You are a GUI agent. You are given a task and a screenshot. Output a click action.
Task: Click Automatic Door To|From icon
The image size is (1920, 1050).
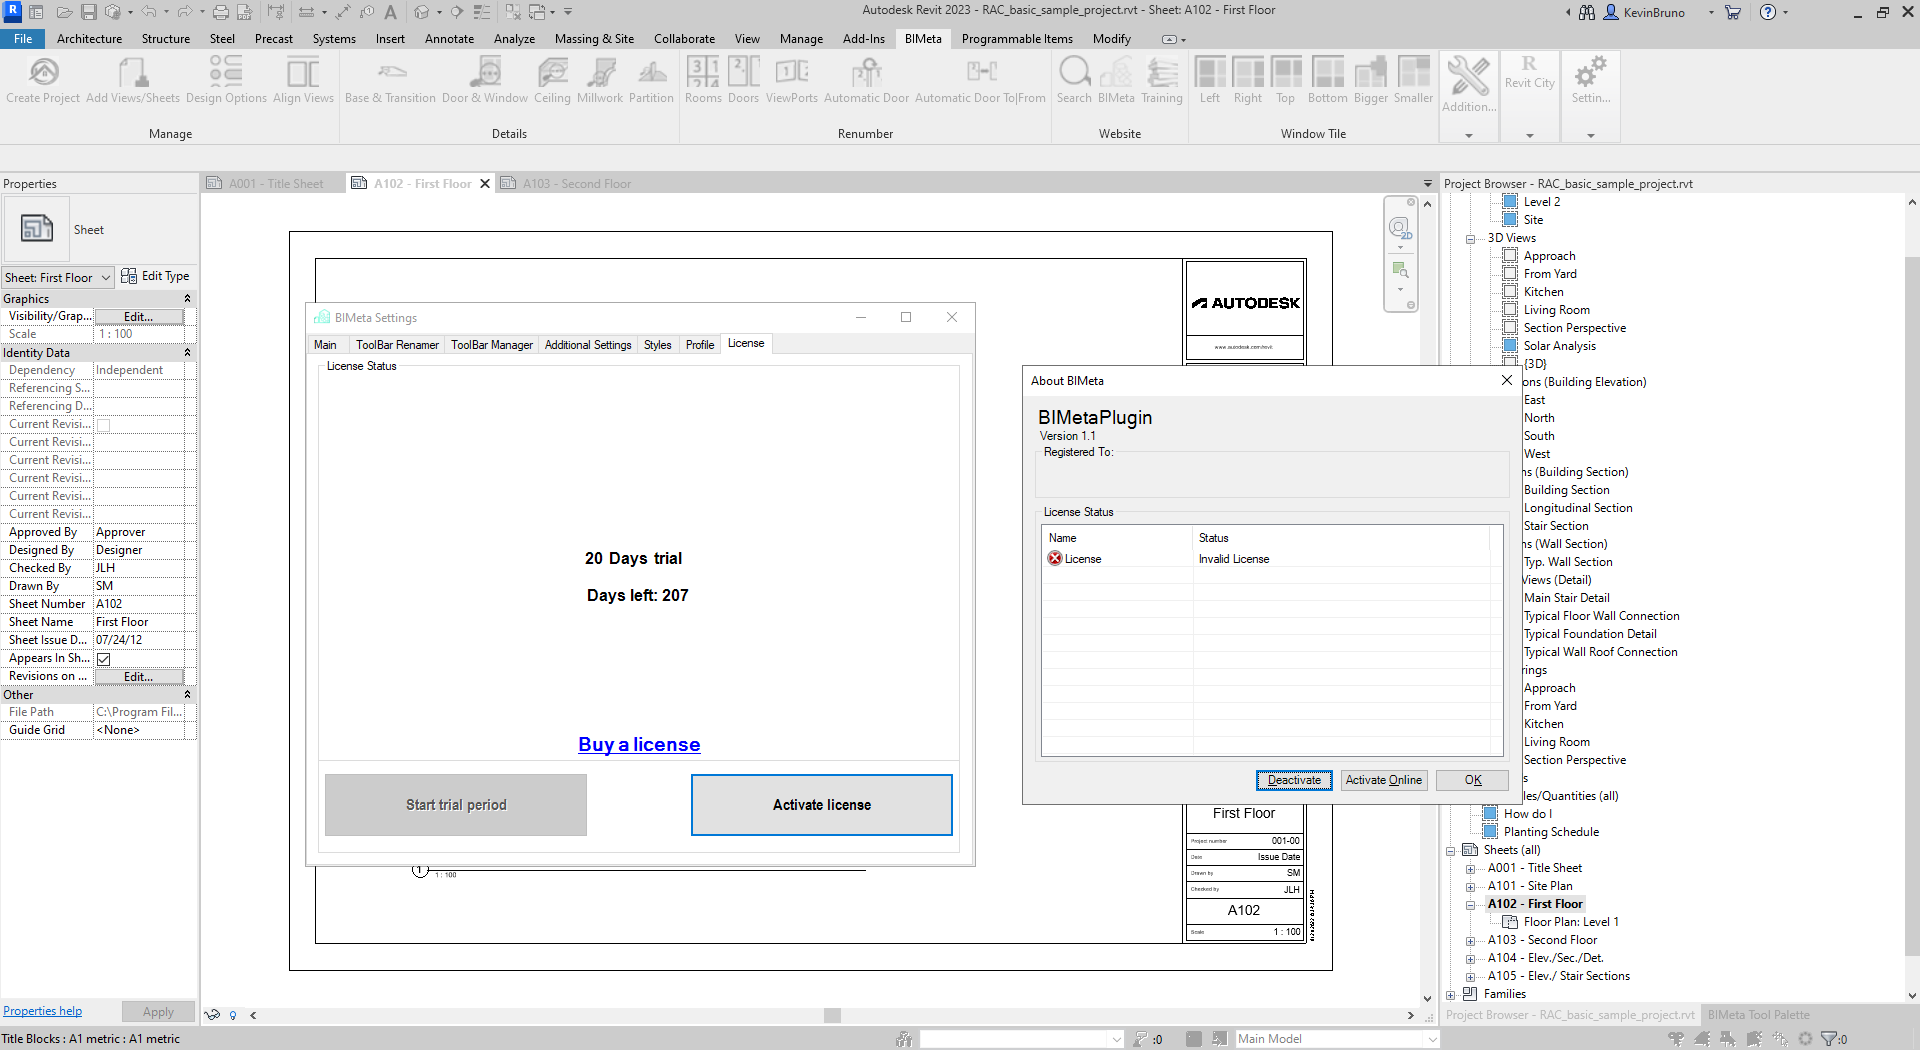pyautogui.click(x=980, y=80)
